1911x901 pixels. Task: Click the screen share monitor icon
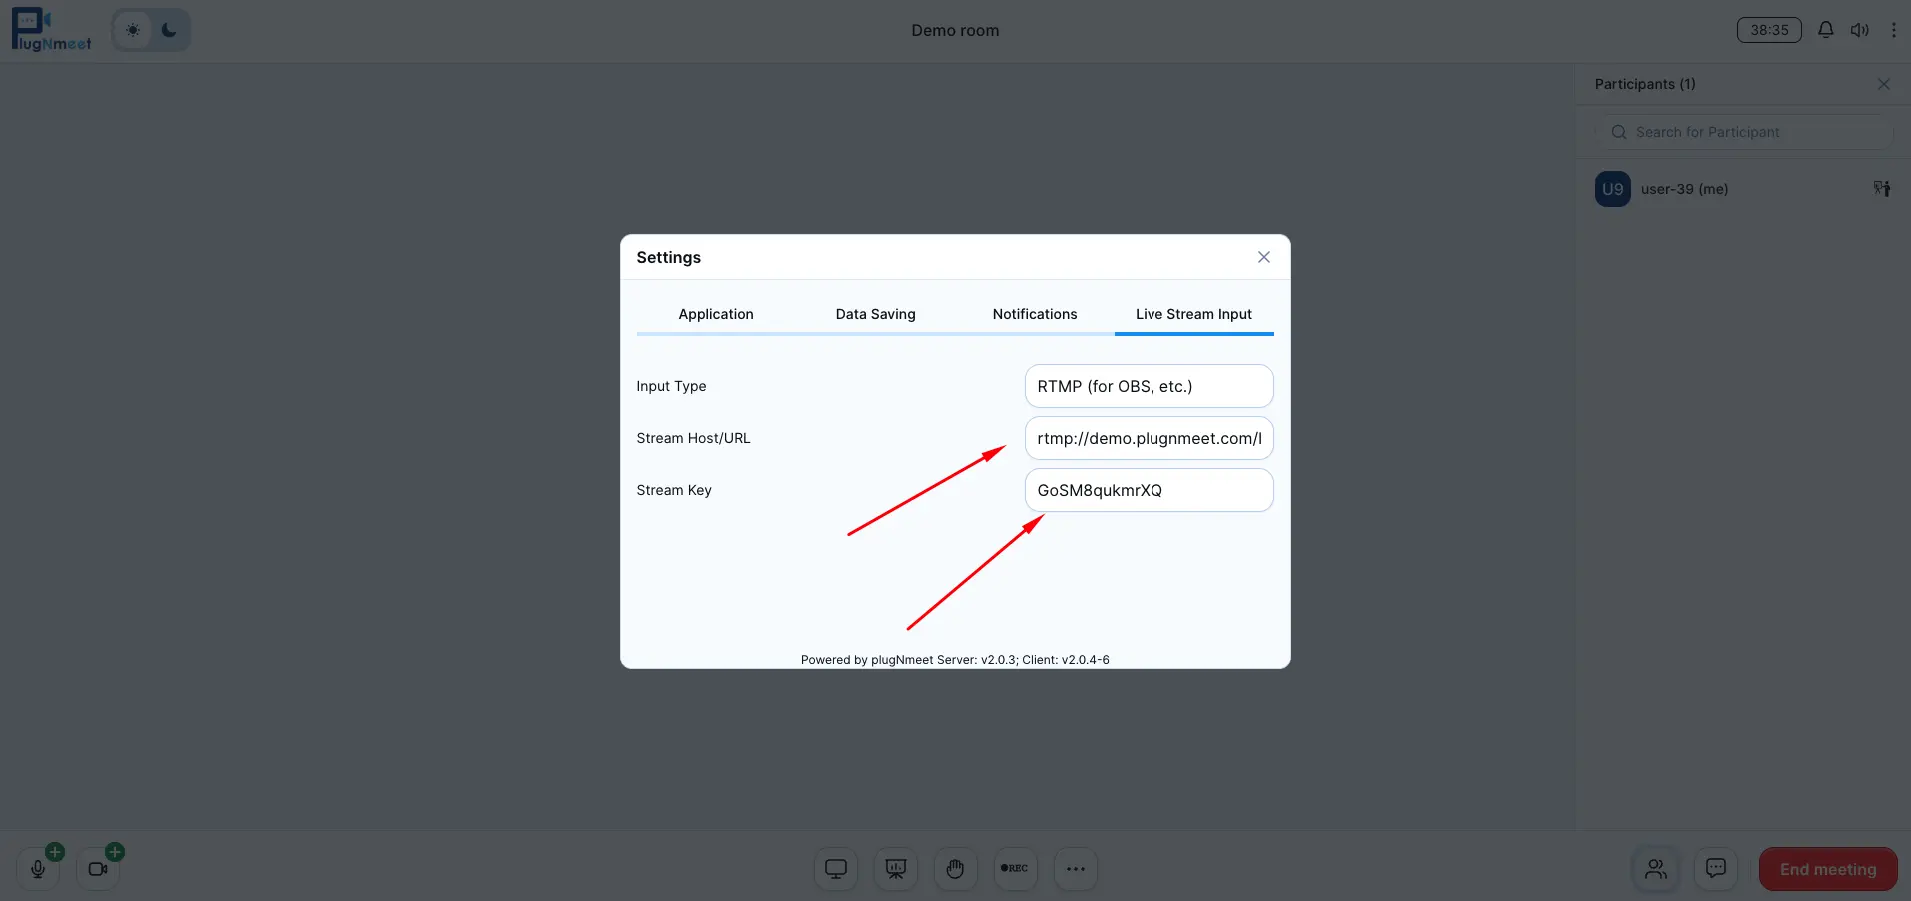point(836,869)
